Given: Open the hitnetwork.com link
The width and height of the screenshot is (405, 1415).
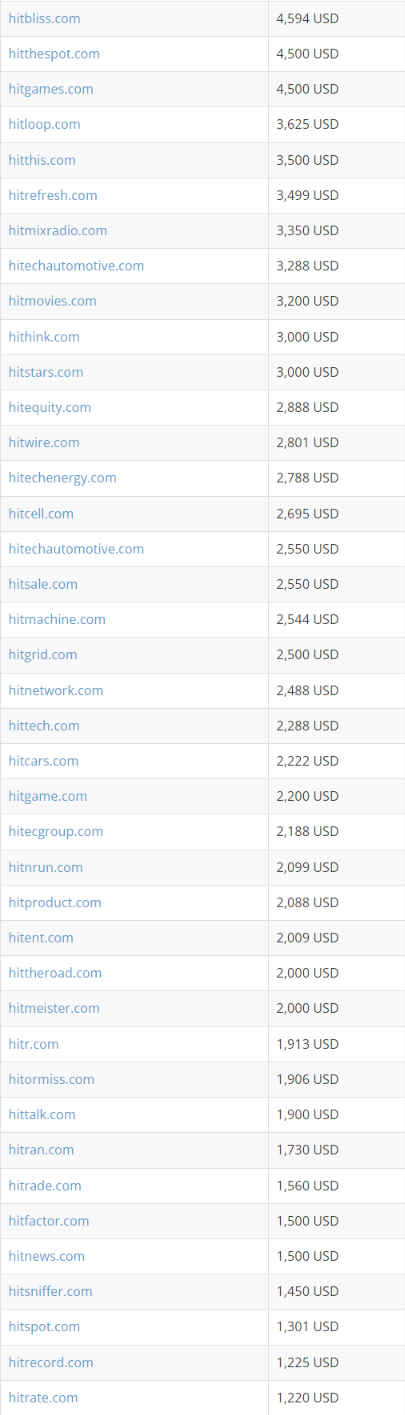Looking at the screenshot, I should pos(56,690).
